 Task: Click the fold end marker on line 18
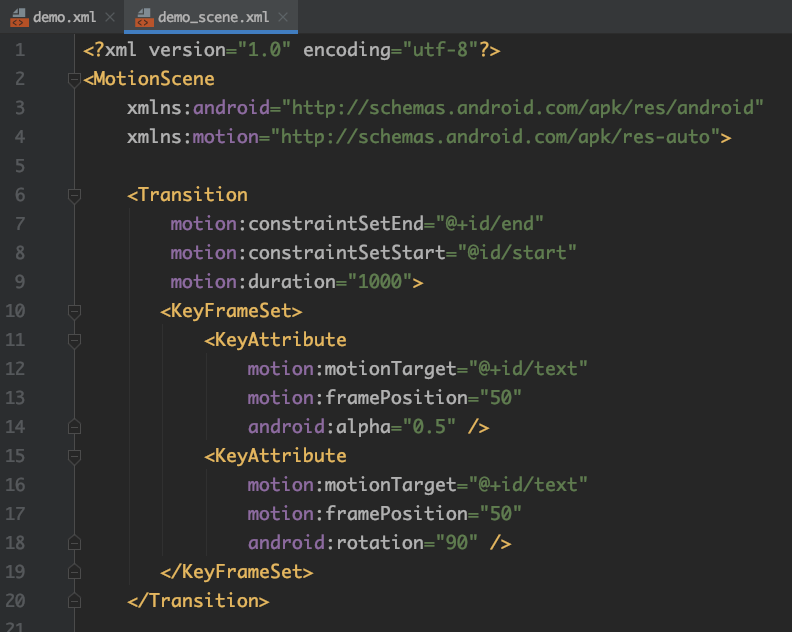[x=74, y=543]
